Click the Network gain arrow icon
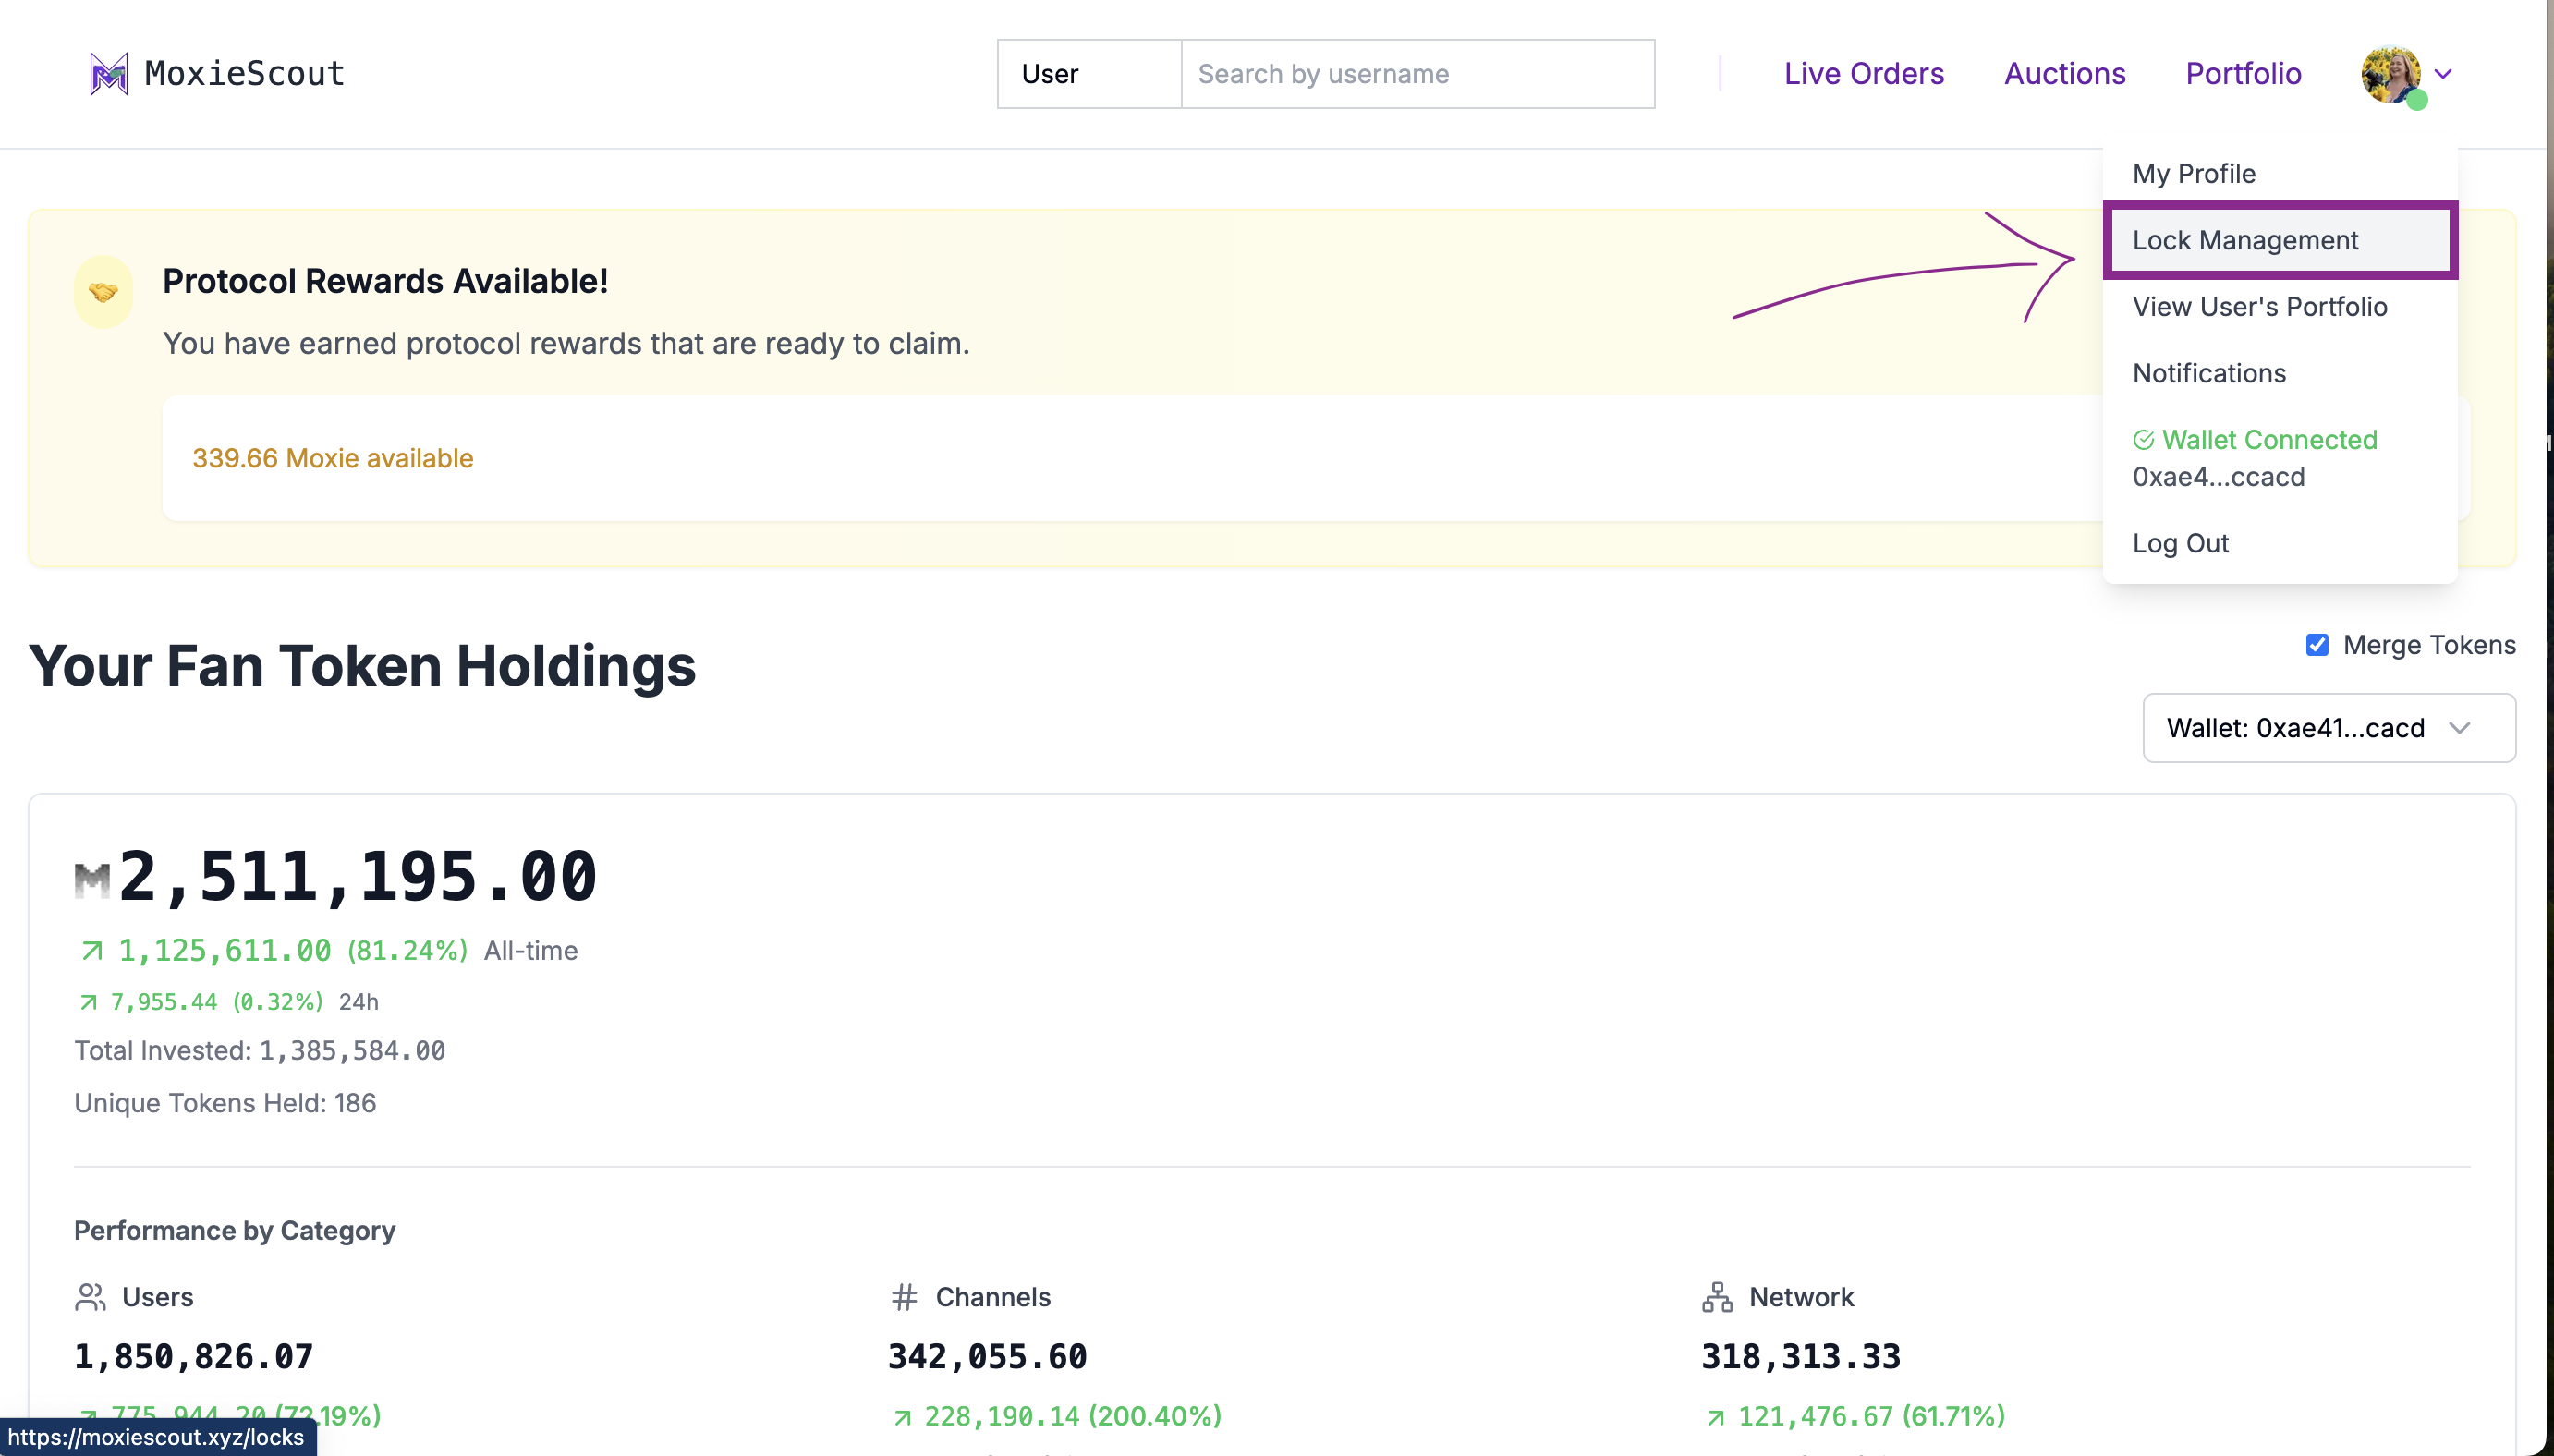Screen dimensions: 2554x1456 [x=1715, y=1417]
